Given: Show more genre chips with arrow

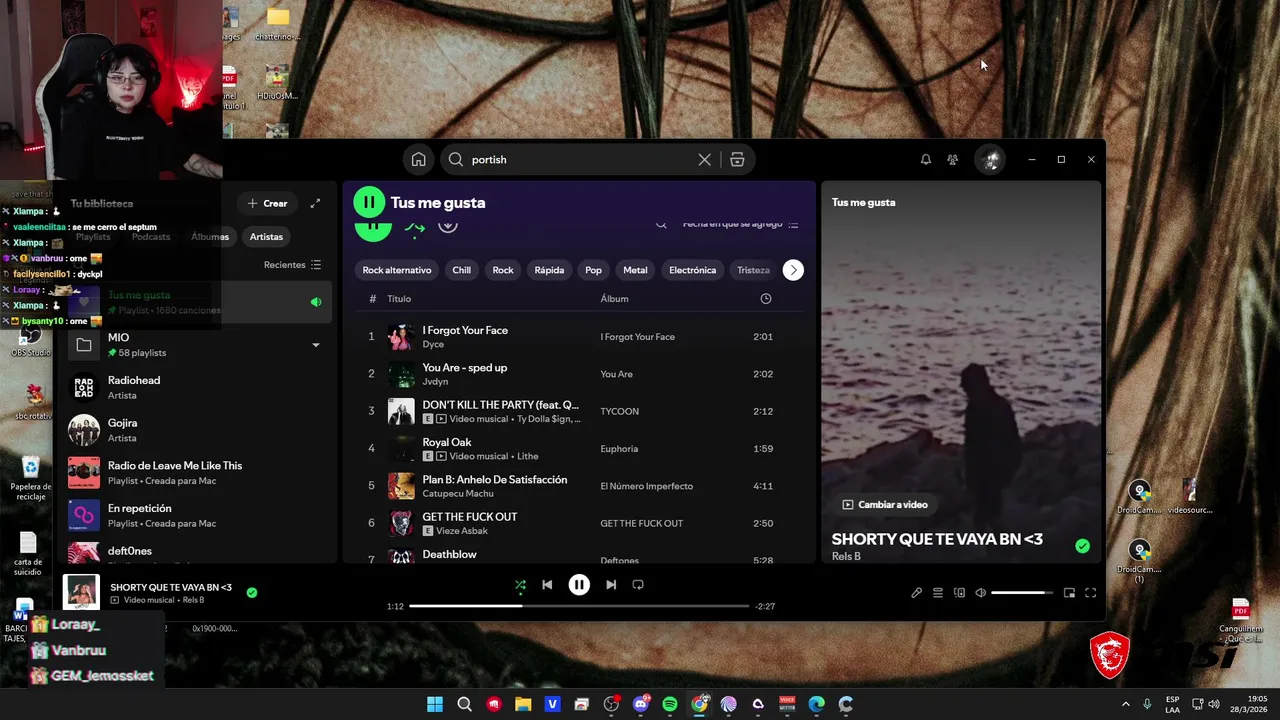Looking at the screenshot, I should (793, 270).
